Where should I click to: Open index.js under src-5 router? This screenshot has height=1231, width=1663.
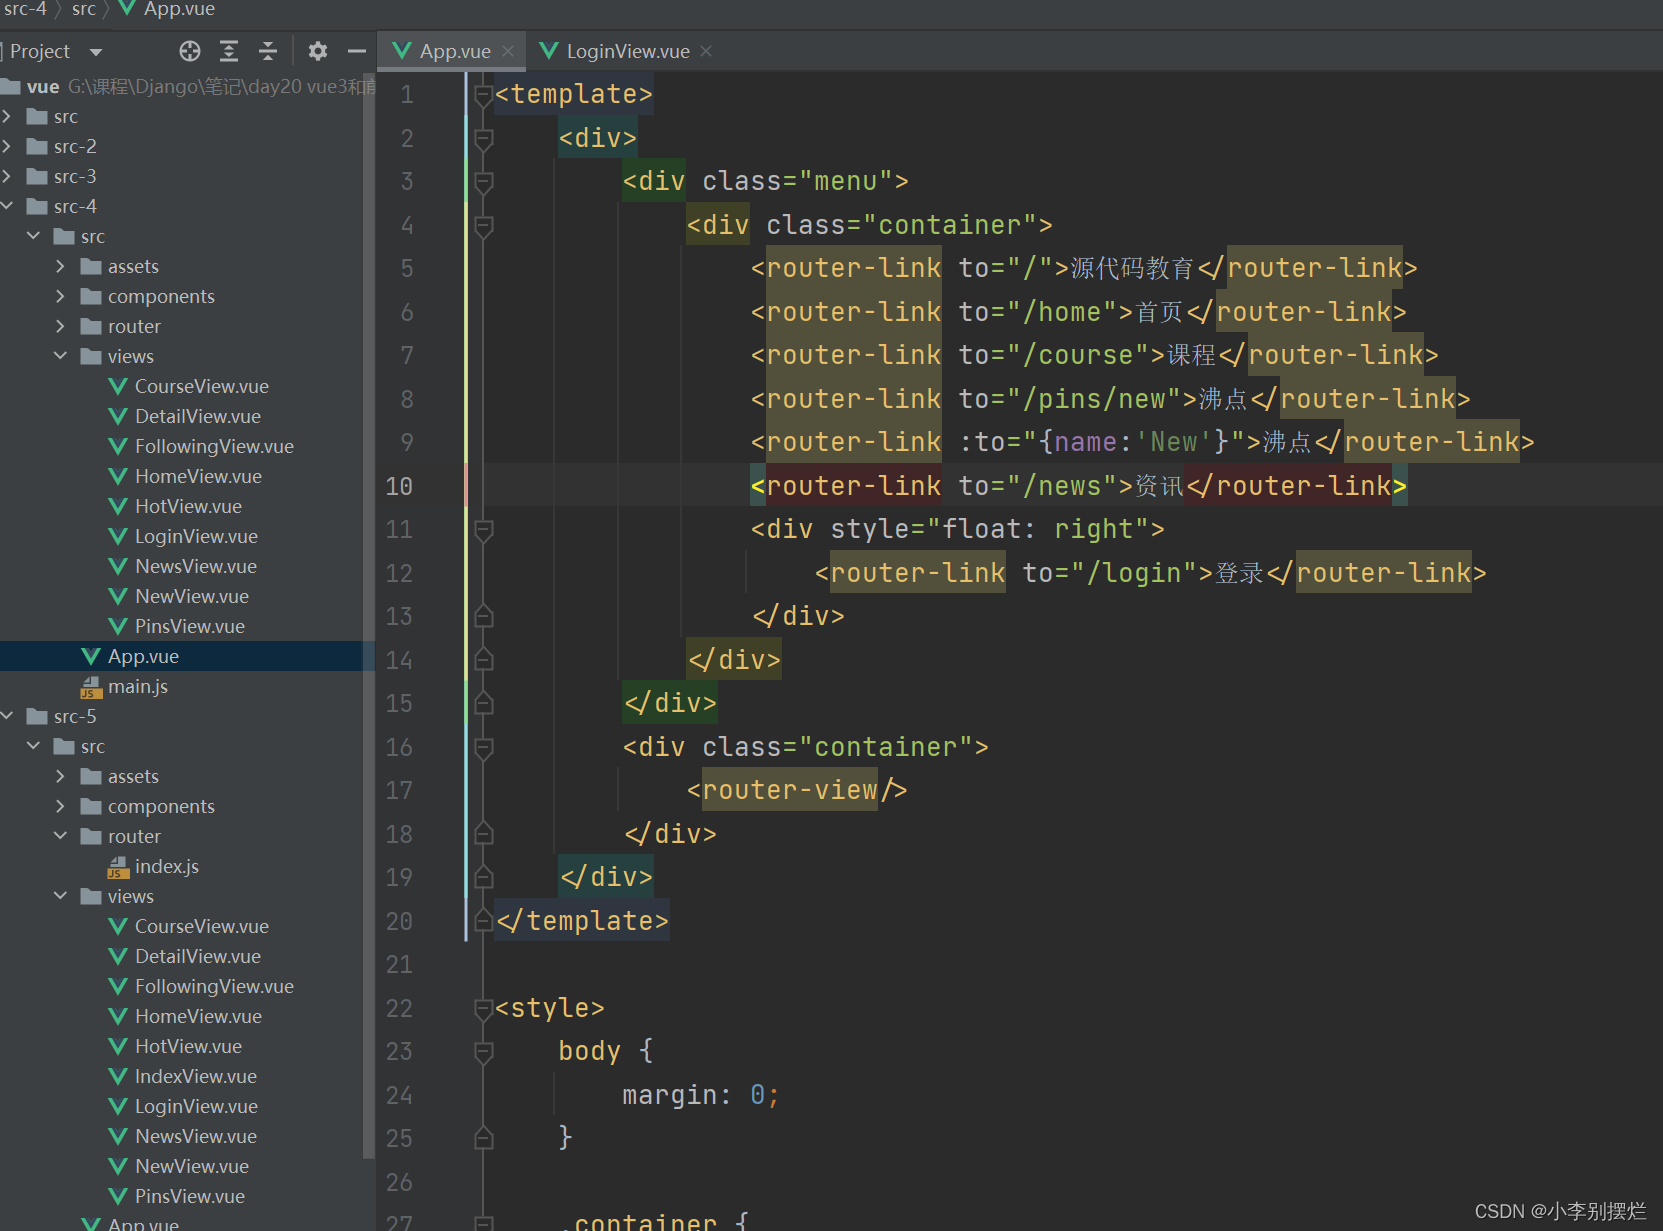pyautogui.click(x=166, y=867)
